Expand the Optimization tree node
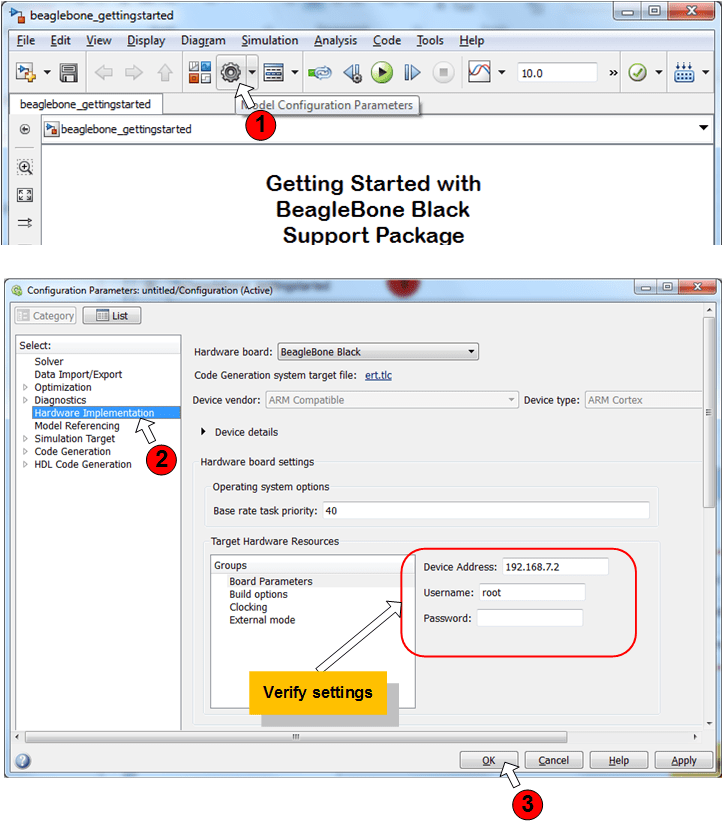This screenshot has width=723, height=830. click(x=26, y=387)
